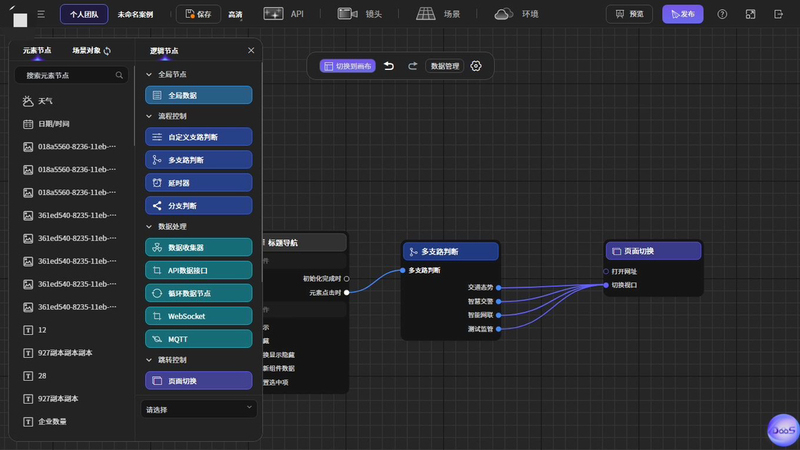Click the DaaS floating logo button

(x=782, y=428)
